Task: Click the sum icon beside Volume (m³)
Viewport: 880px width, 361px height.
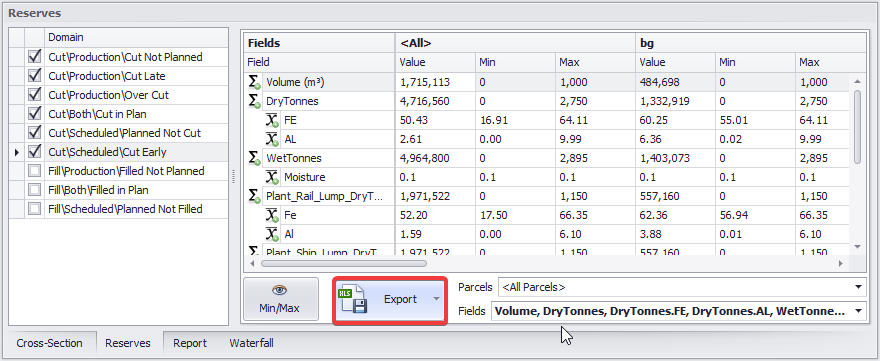Action: pos(255,83)
